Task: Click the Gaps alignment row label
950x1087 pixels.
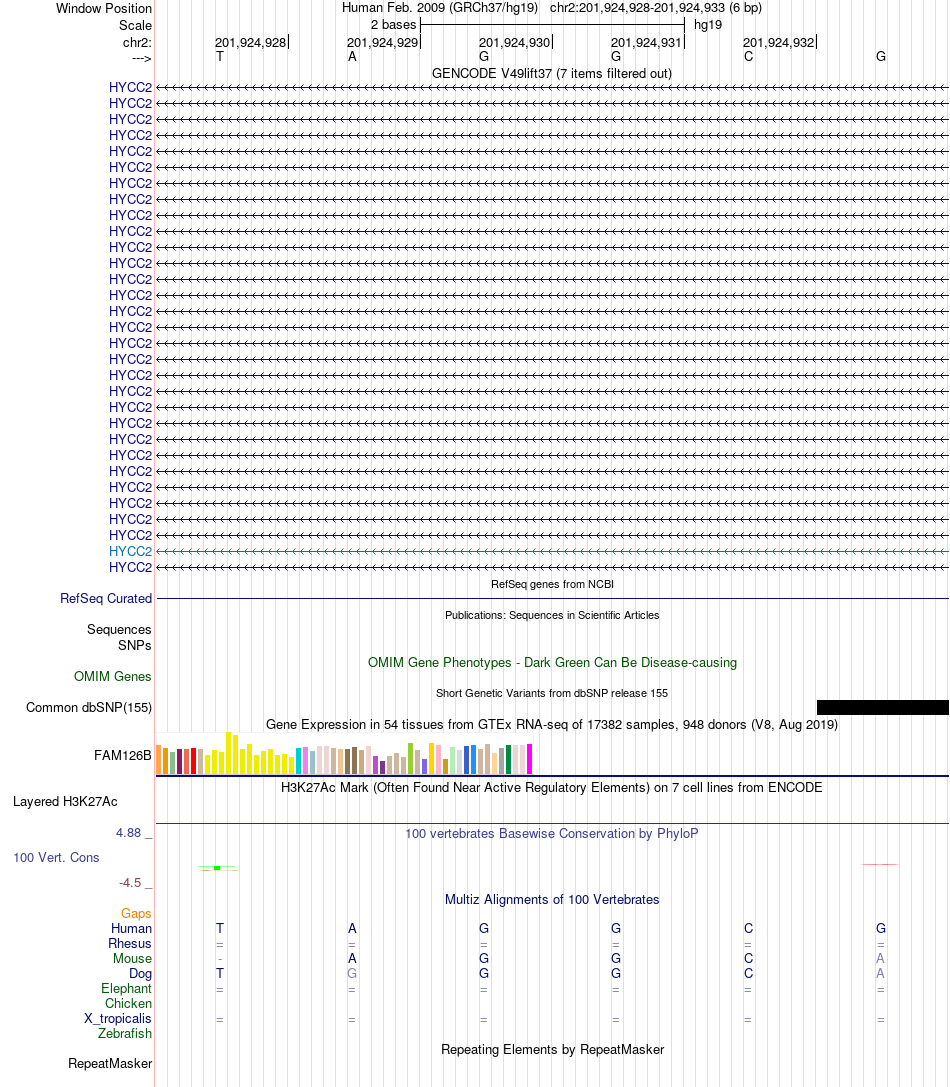Action: point(136,914)
